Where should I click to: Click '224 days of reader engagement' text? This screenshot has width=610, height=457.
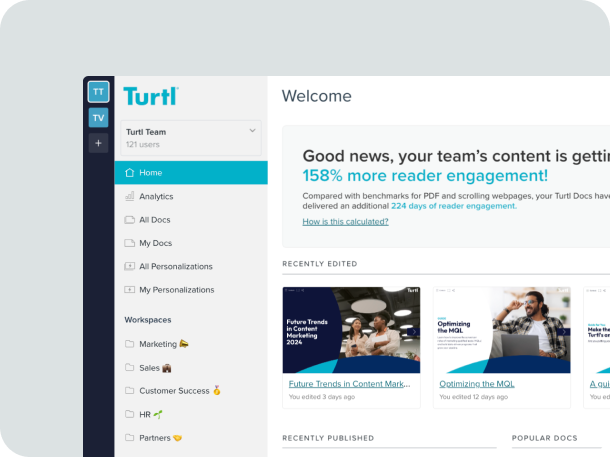[454, 206]
